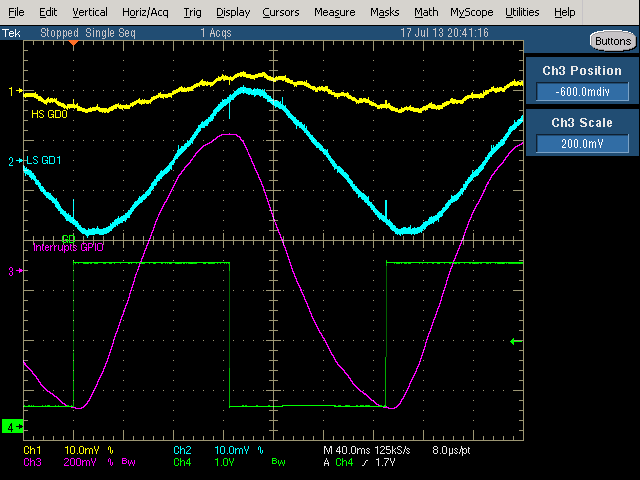Screen dimensions: 640x480
Task: Click the HS GD0 waveform label
Action: pos(49,115)
